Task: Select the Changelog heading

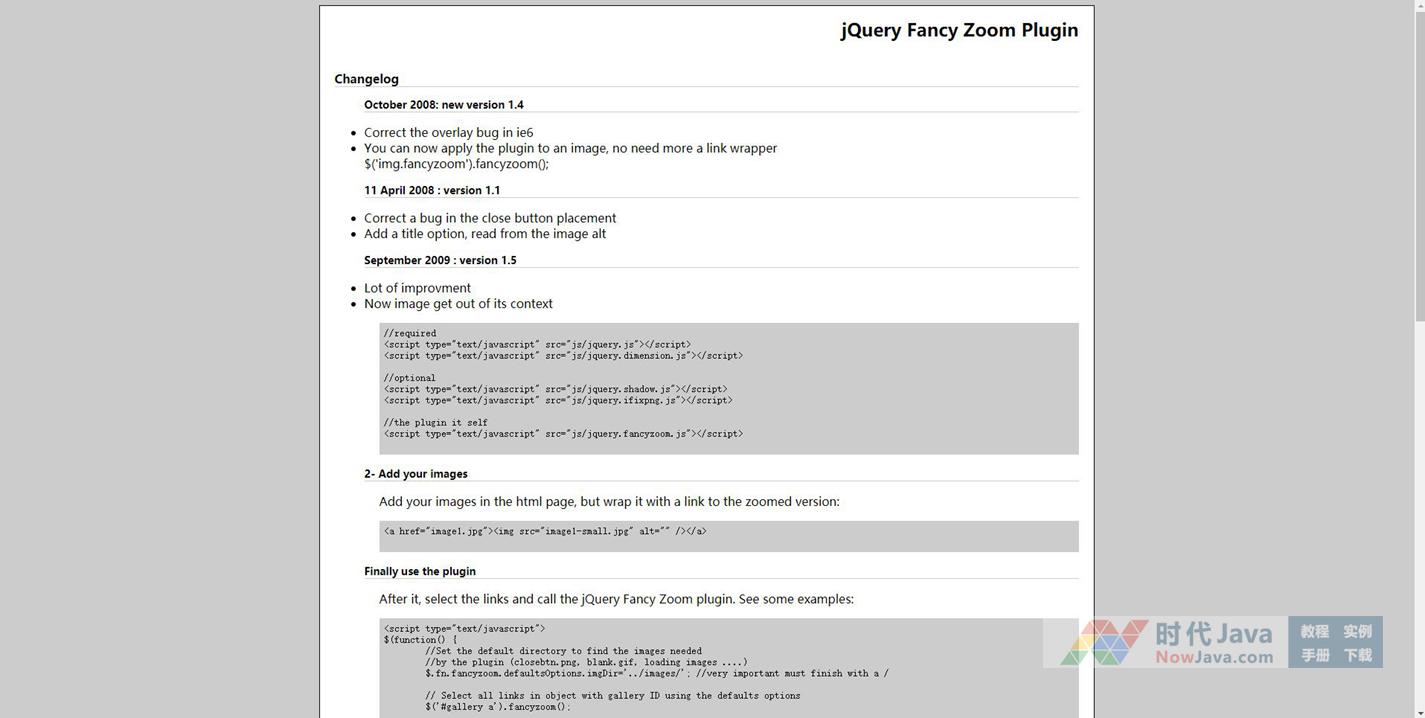Action: [x=366, y=79]
